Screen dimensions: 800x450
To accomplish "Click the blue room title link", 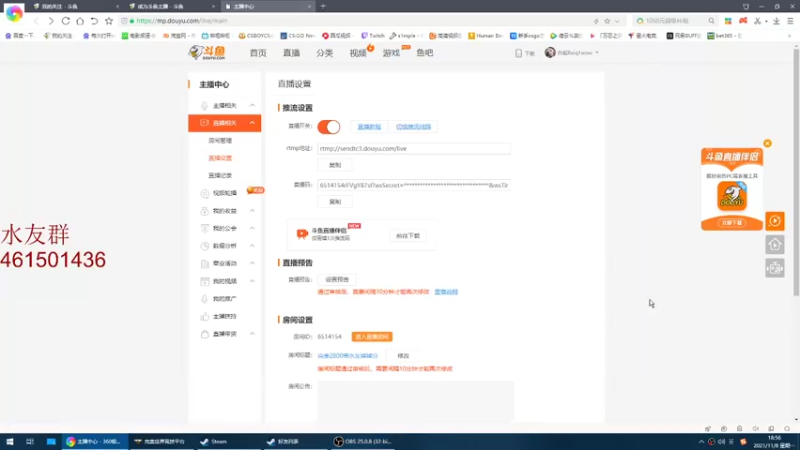I will (x=347, y=356).
